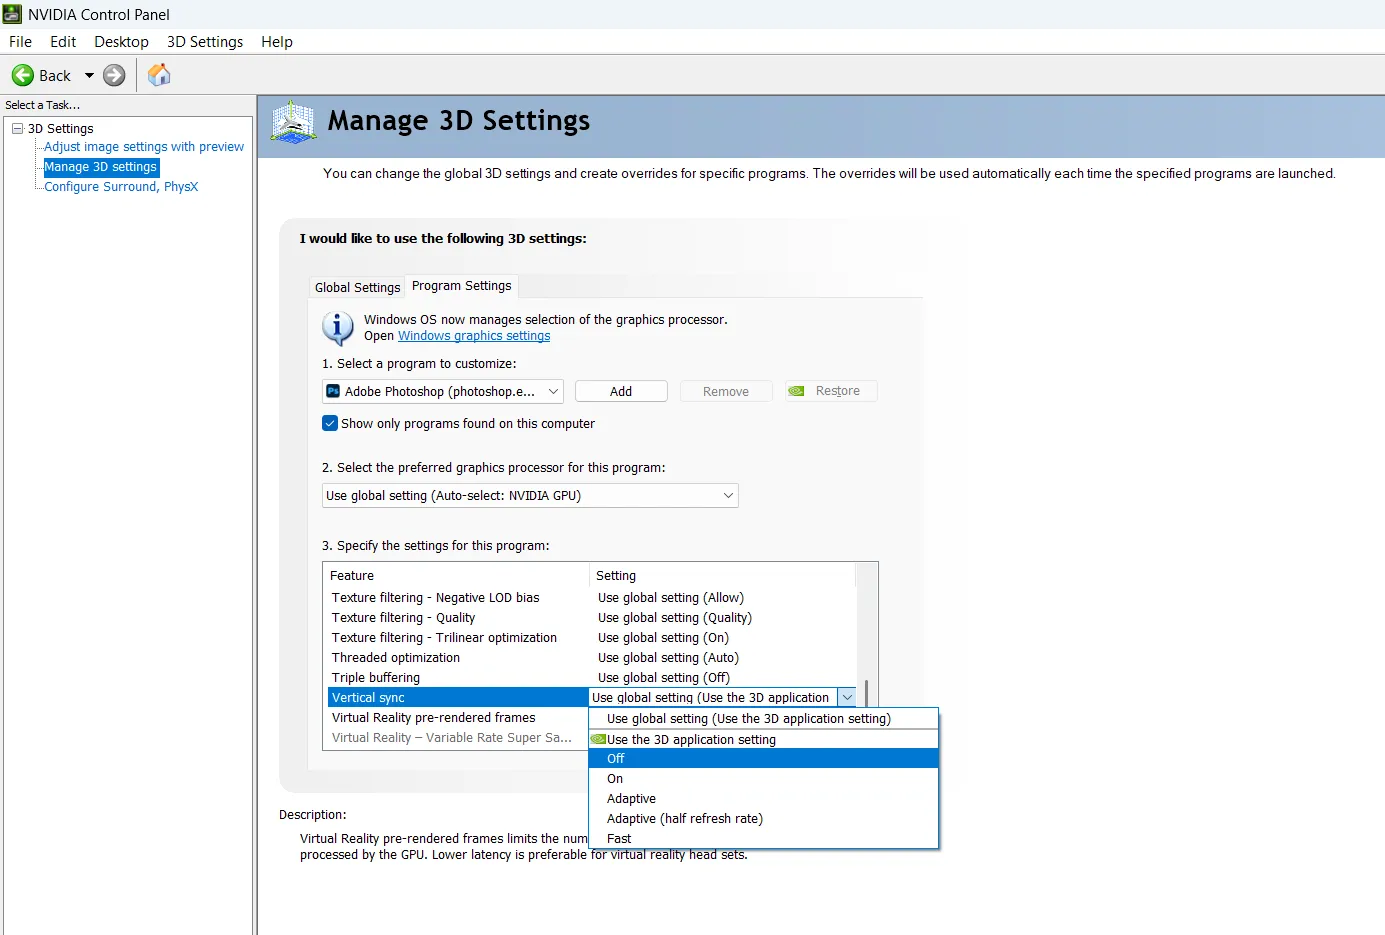This screenshot has width=1385, height=935.
Task: Switch to the Global Settings tab
Action: 357,287
